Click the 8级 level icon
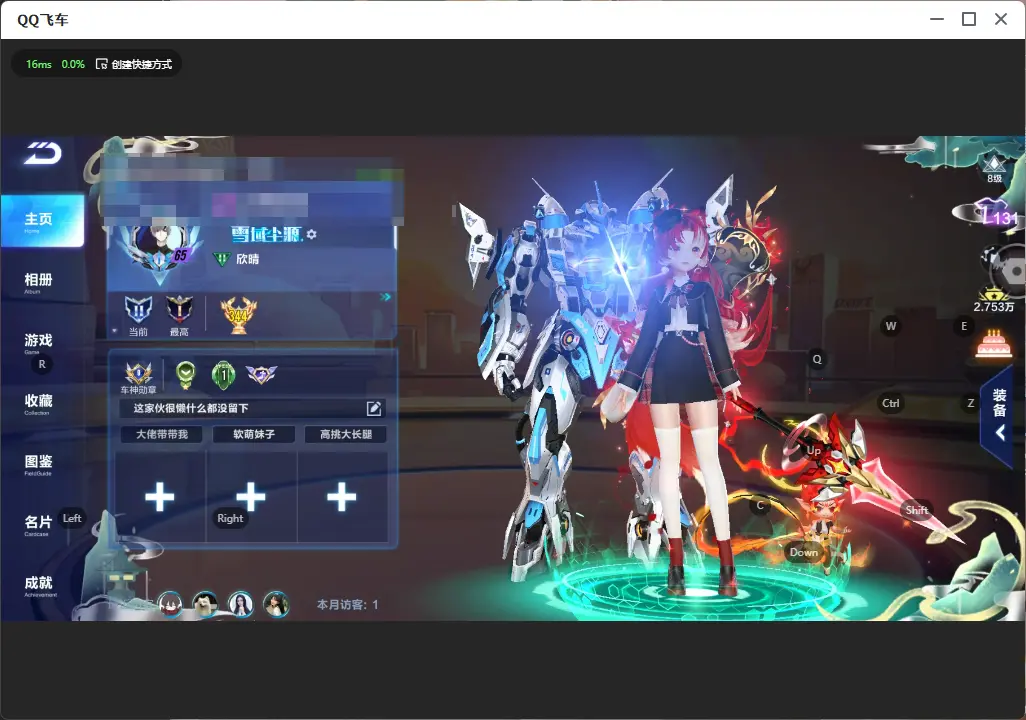 click(994, 168)
